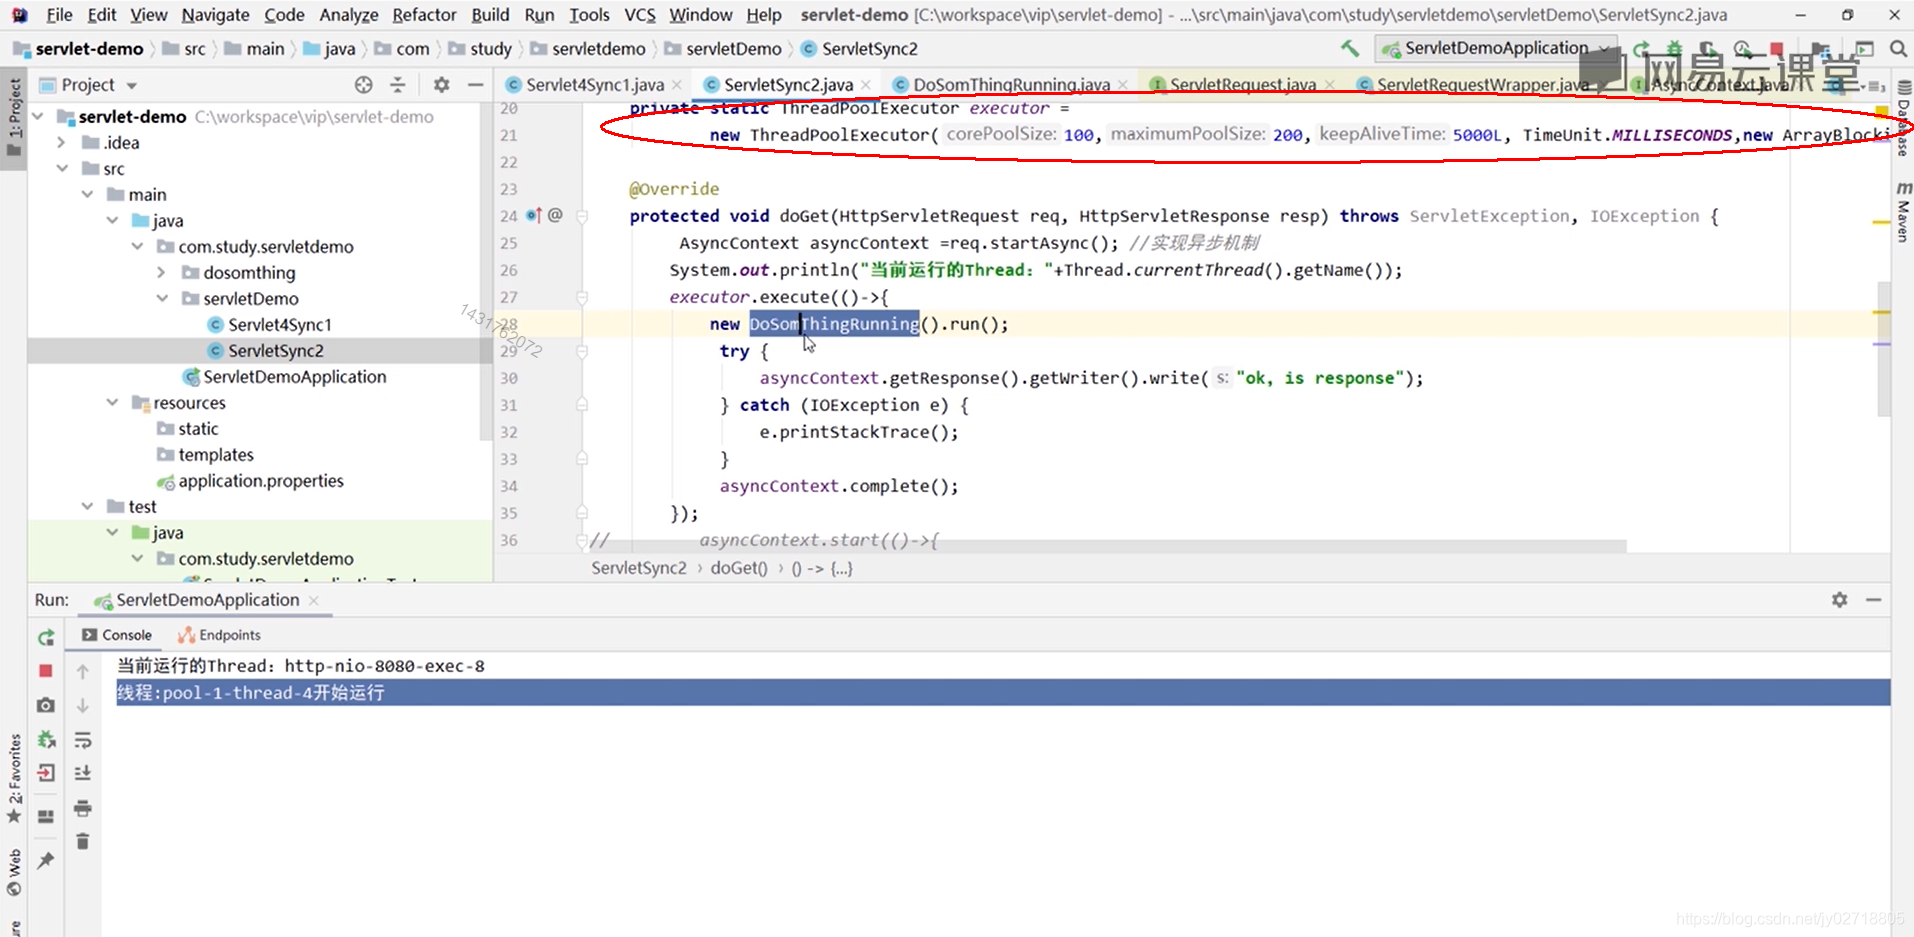Image resolution: width=1914 pixels, height=937 pixels.
Task: Stop the app using the top toolbar stop icon
Action: click(x=1776, y=48)
